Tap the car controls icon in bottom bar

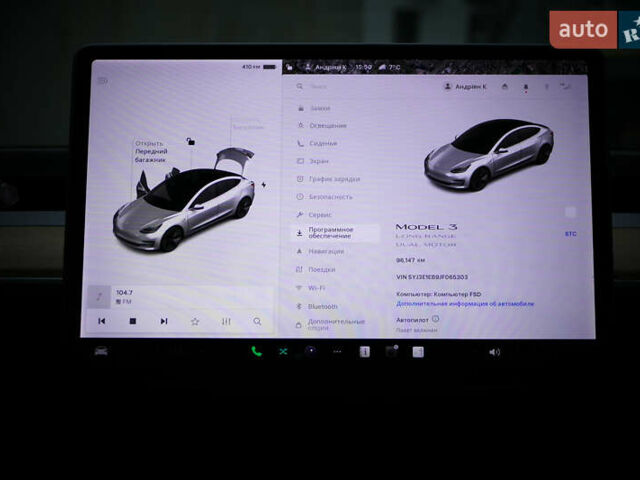pos(101,351)
